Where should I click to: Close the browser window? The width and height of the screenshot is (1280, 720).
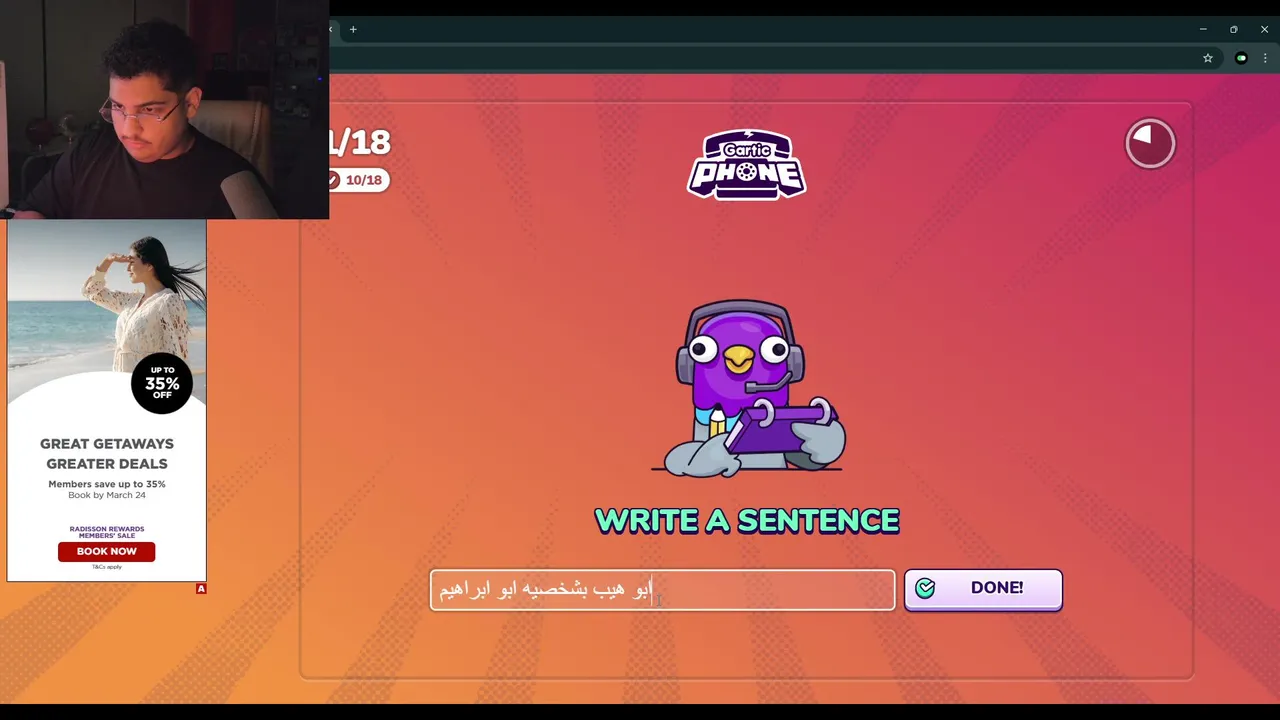(1264, 30)
